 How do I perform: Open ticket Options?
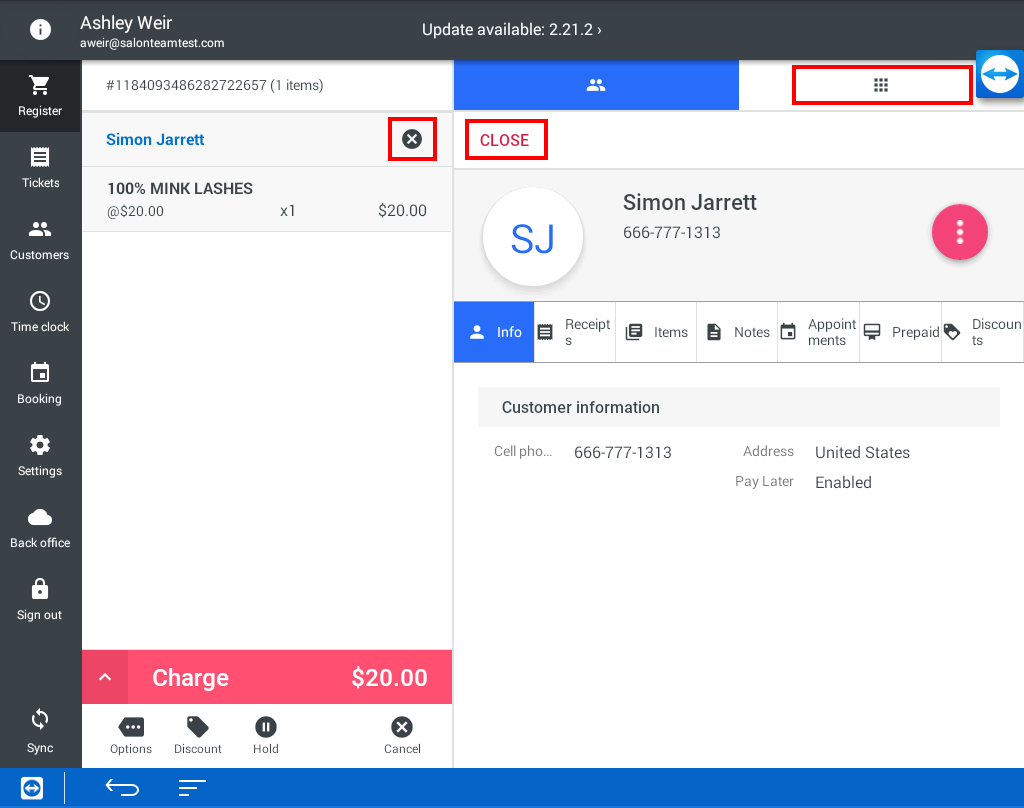click(131, 735)
